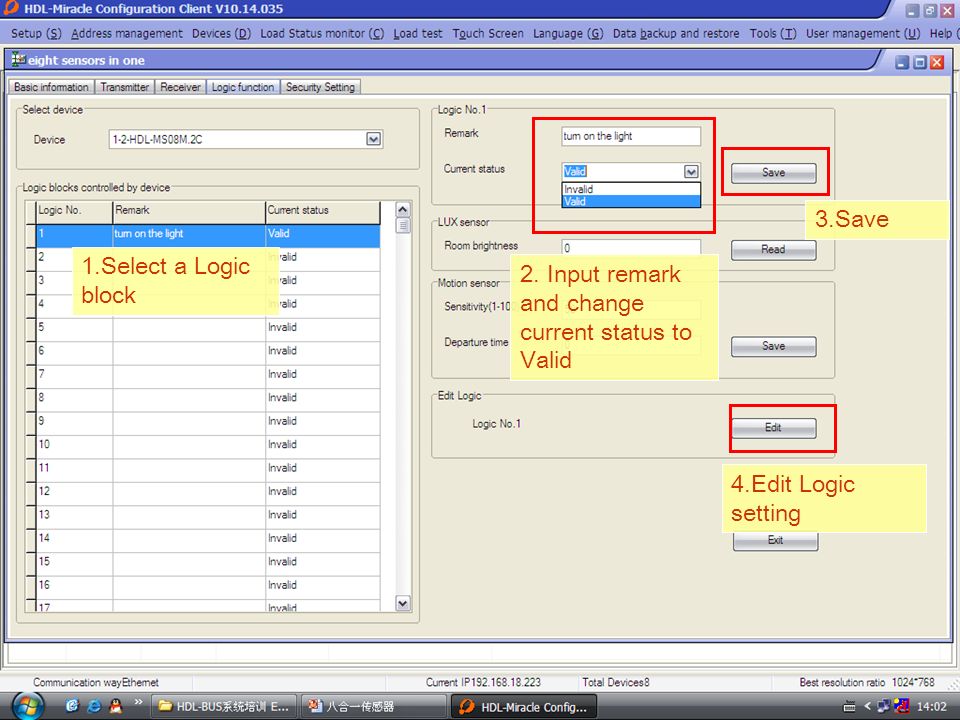Click Current status column header

click(x=323, y=211)
